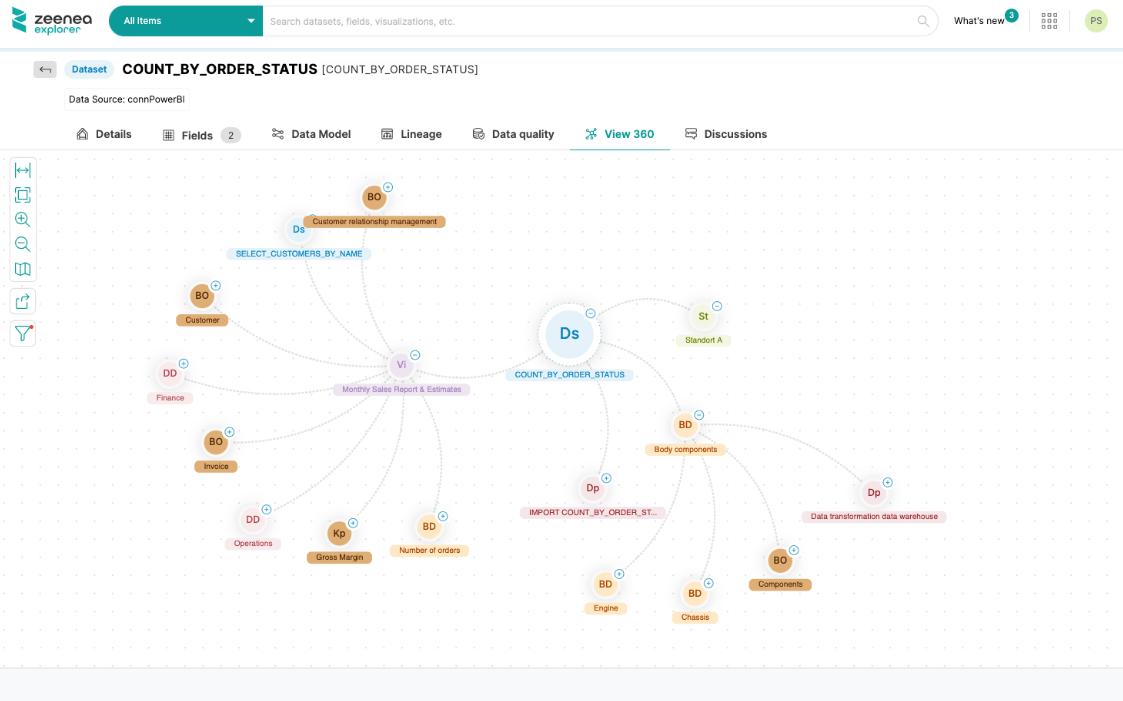Open the graph filter funnel

pos(22,333)
